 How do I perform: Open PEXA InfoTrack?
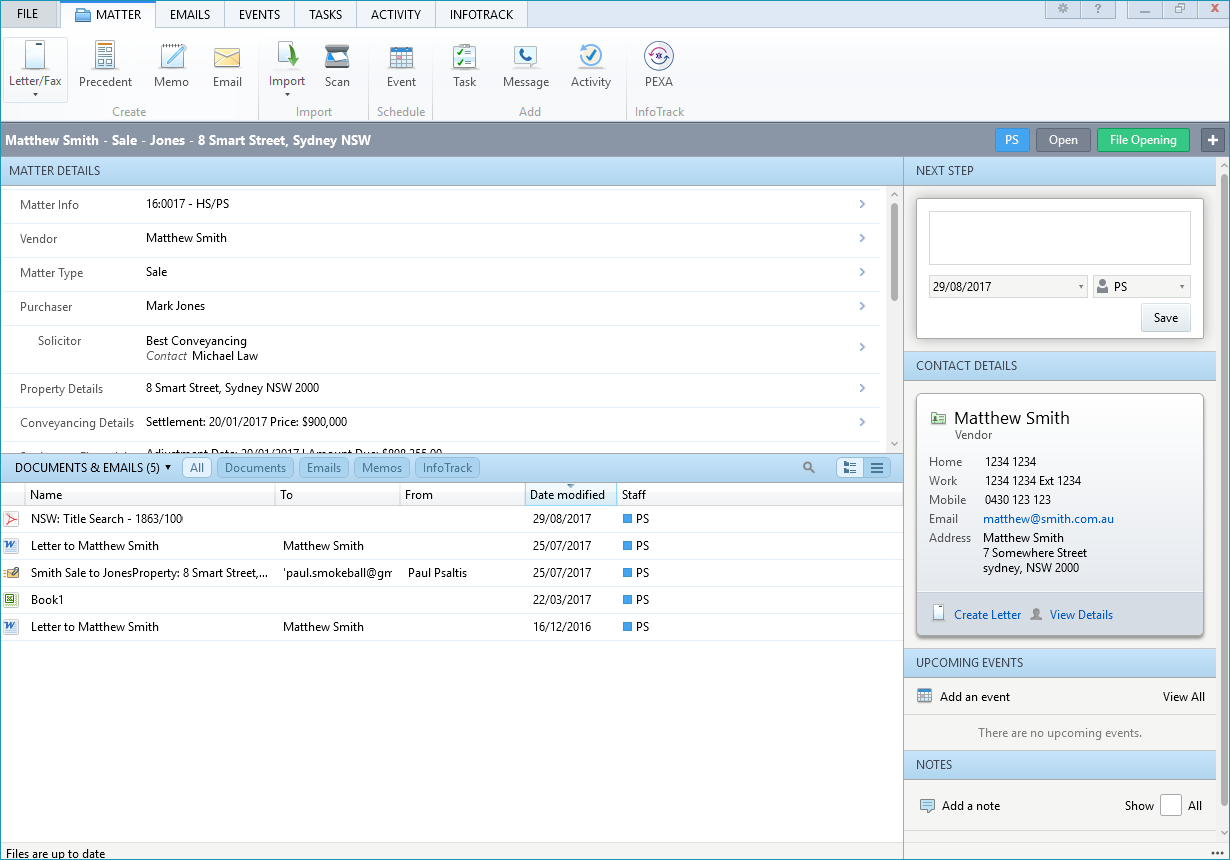tap(659, 64)
